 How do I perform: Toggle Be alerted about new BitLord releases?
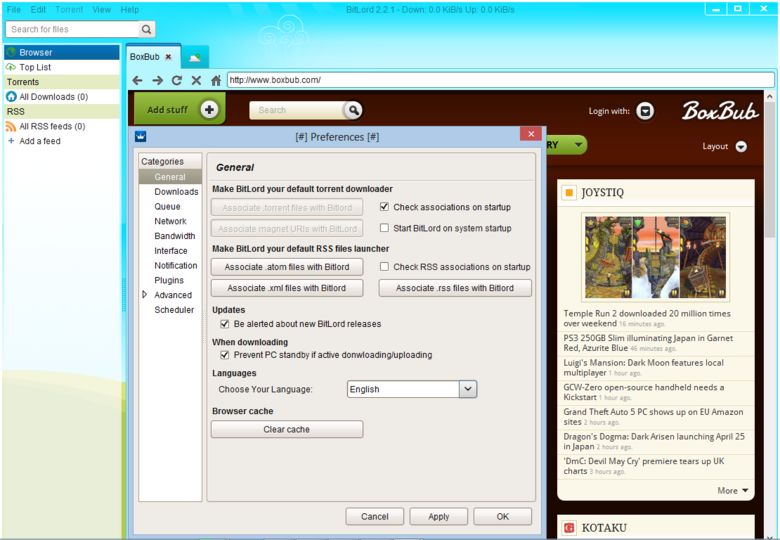(x=225, y=324)
